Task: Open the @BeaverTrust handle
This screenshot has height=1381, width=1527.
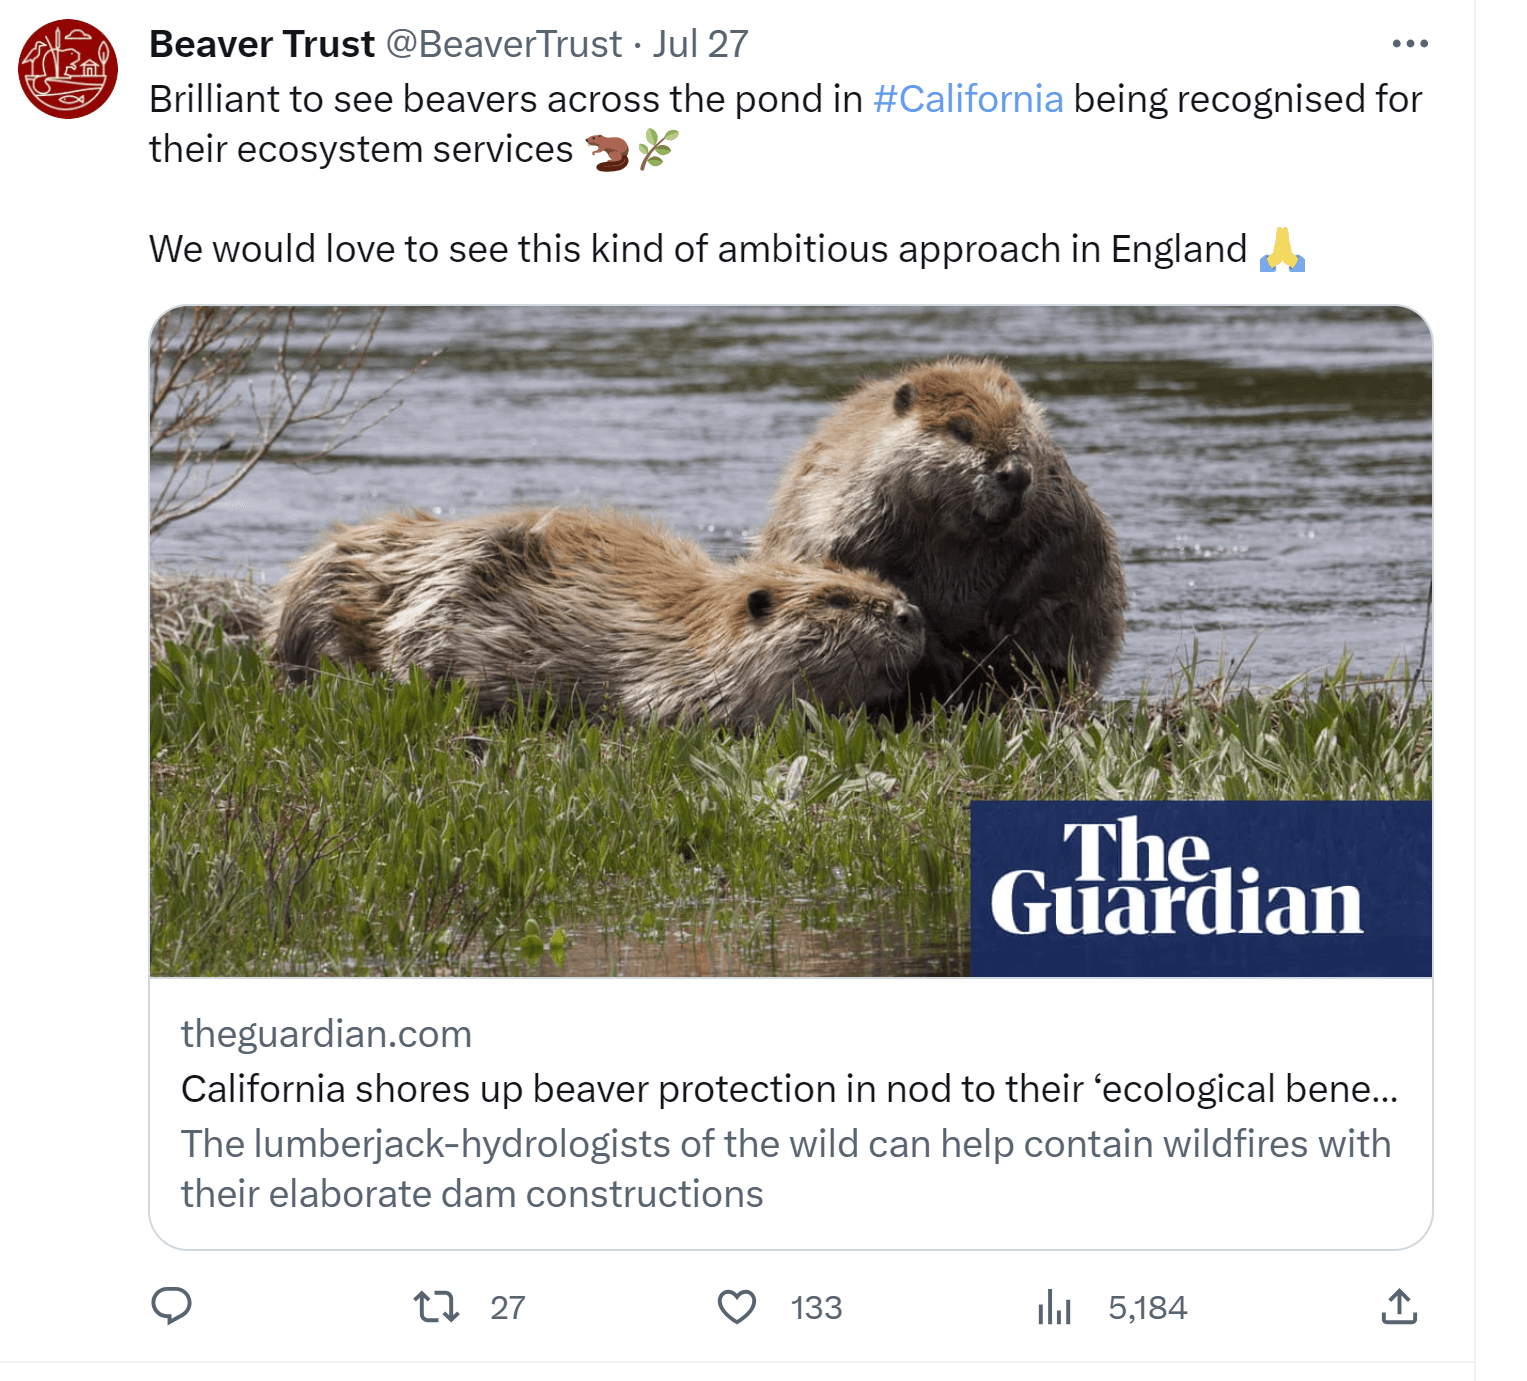Action: pyautogui.click(x=503, y=44)
